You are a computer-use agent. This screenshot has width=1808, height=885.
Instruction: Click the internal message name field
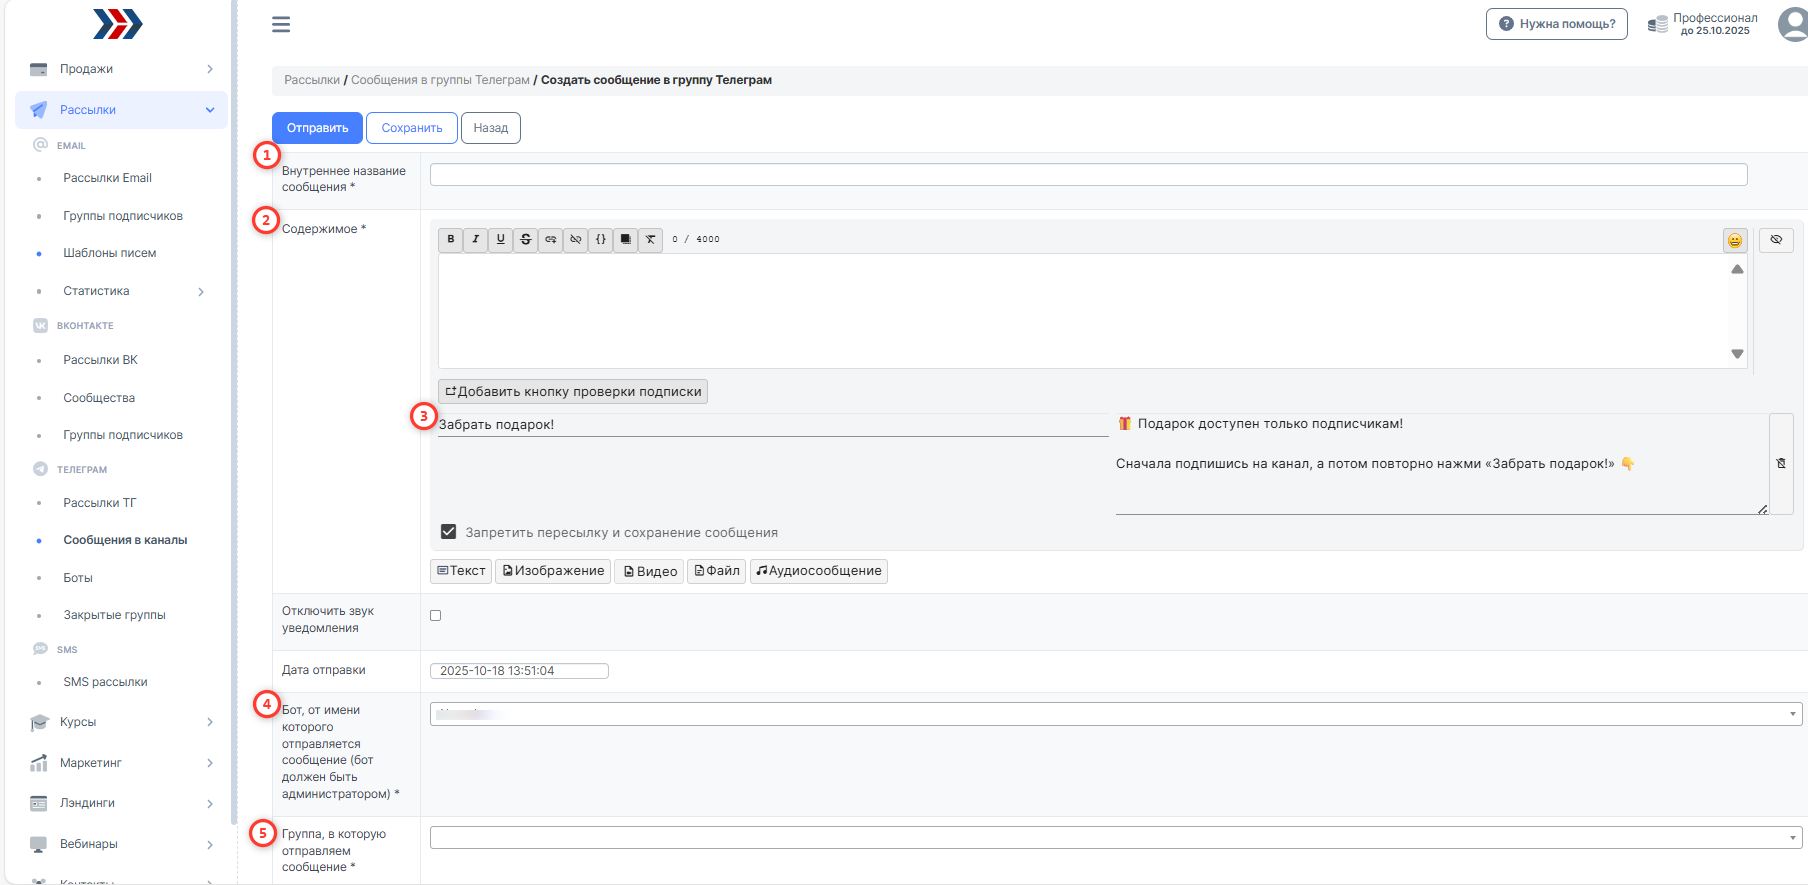click(1088, 175)
